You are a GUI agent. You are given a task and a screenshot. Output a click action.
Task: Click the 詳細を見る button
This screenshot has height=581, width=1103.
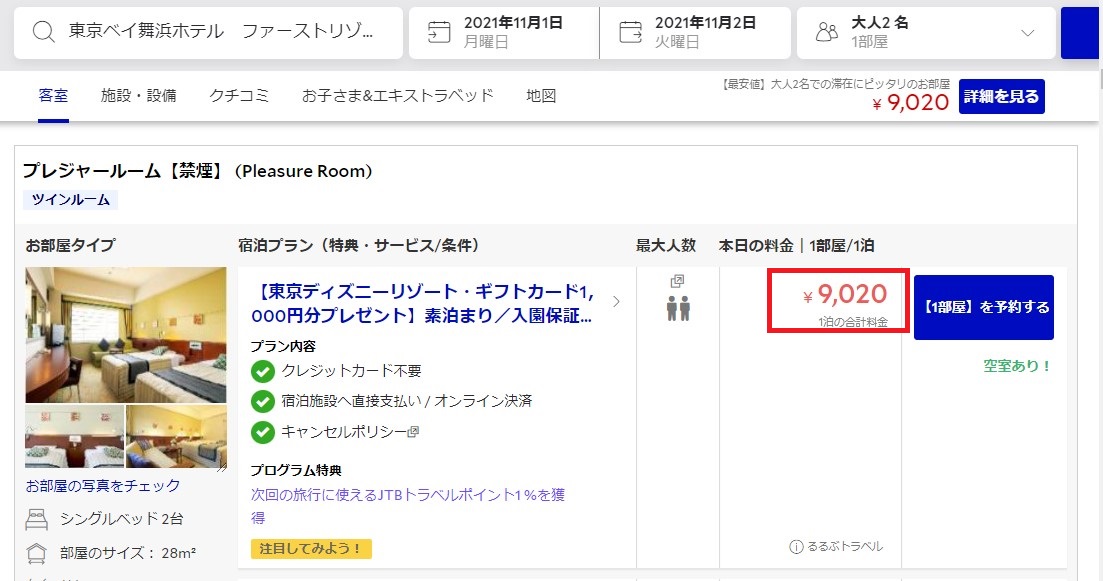1002,96
